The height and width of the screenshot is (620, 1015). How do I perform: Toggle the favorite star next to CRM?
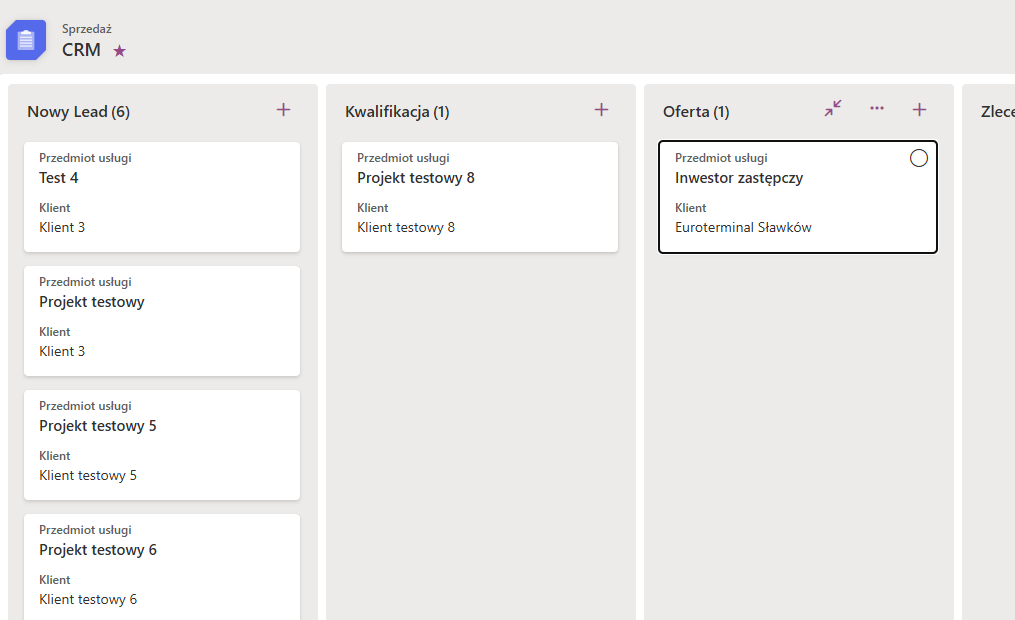(x=120, y=51)
